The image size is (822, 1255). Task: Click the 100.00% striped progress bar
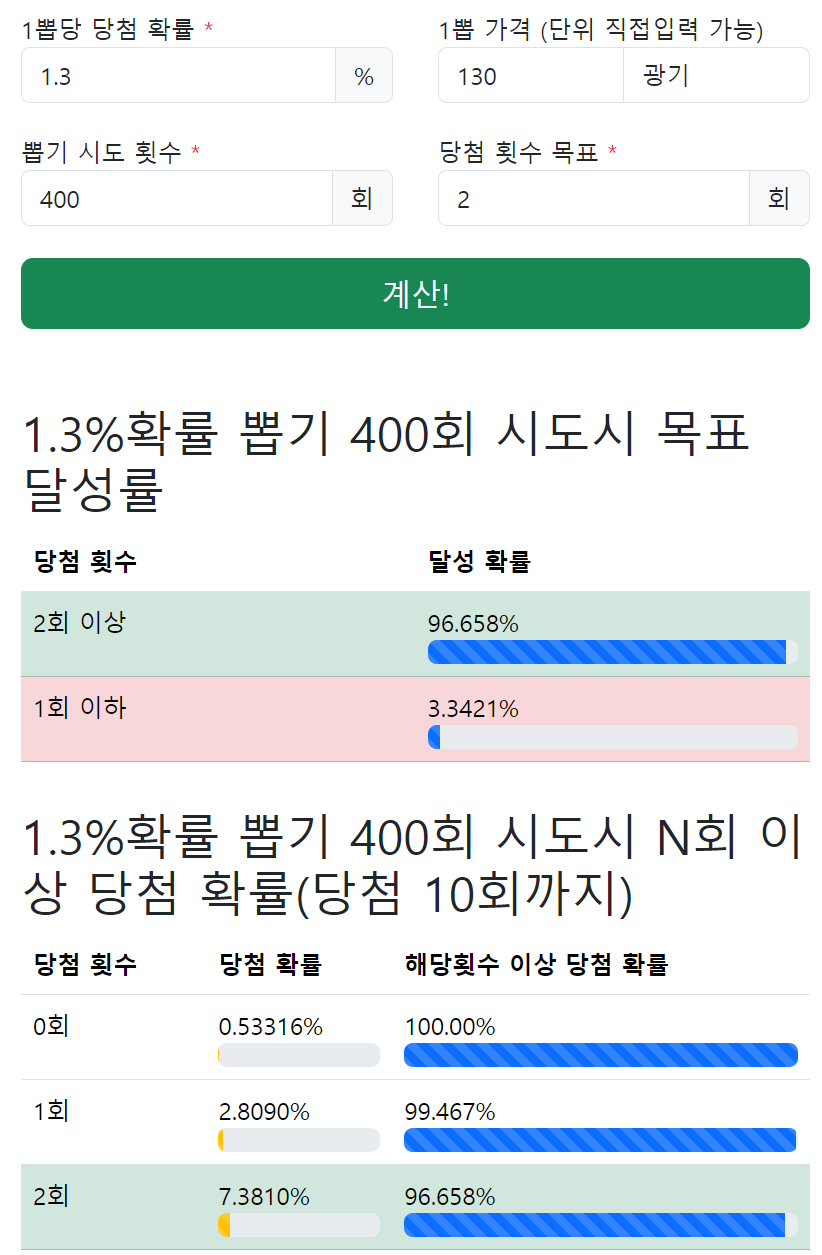pyautogui.click(x=600, y=1055)
